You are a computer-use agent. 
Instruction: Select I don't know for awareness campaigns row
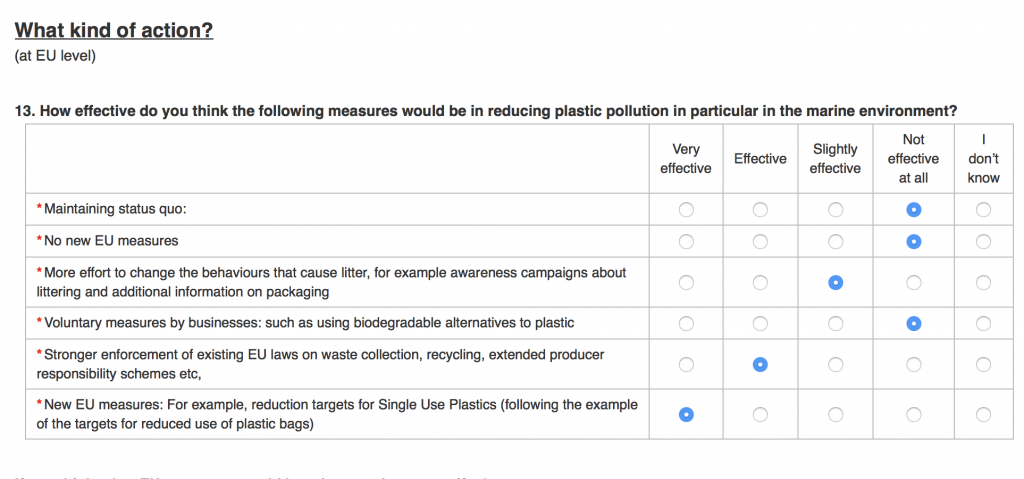pyautogui.click(x=983, y=282)
